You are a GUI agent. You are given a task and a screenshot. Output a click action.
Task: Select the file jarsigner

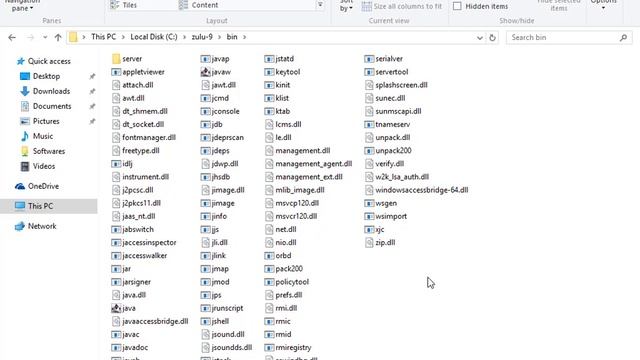point(131,282)
